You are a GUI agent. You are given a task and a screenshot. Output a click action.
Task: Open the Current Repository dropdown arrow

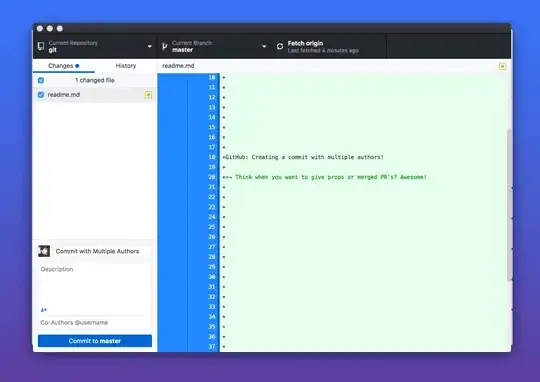pyautogui.click(x=150, y=46)
